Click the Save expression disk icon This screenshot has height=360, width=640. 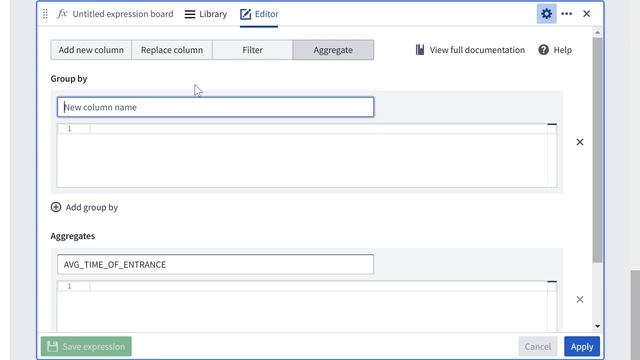(52, 347)
